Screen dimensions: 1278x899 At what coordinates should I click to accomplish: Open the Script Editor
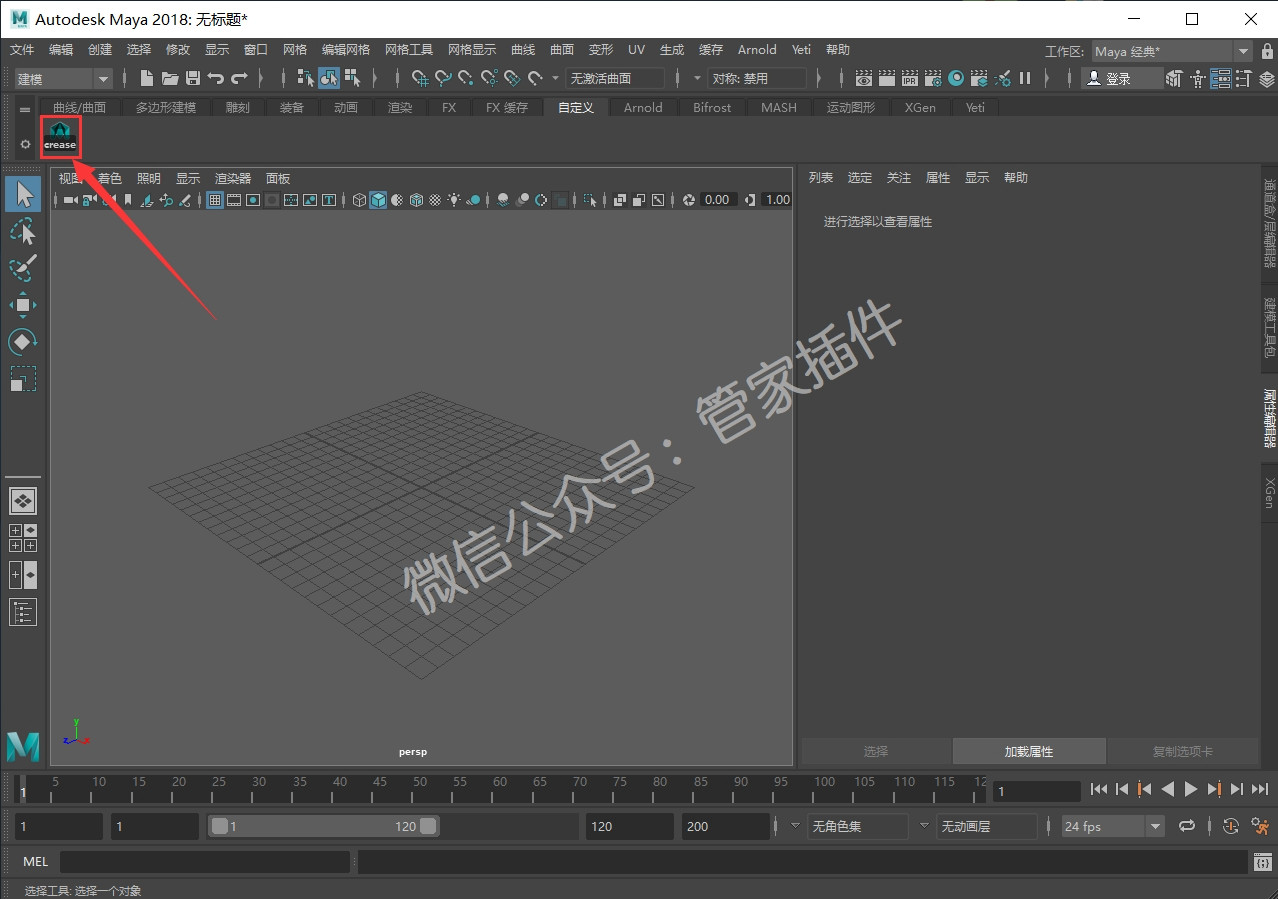(1263, 862)
